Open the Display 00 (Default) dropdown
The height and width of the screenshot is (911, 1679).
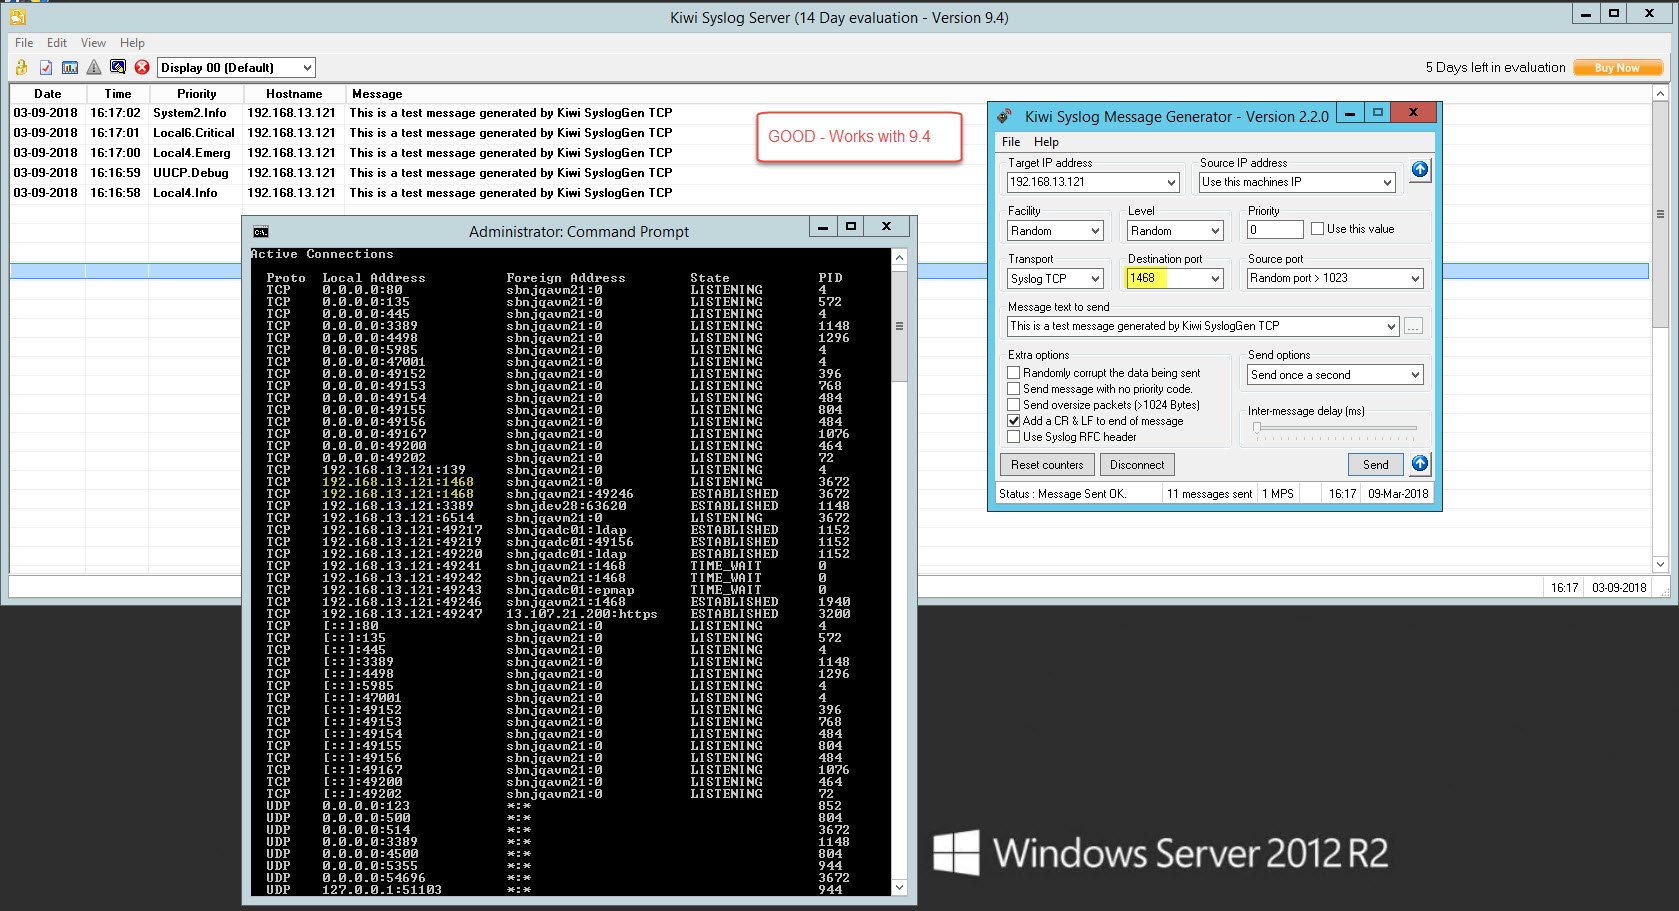[236, 67]
